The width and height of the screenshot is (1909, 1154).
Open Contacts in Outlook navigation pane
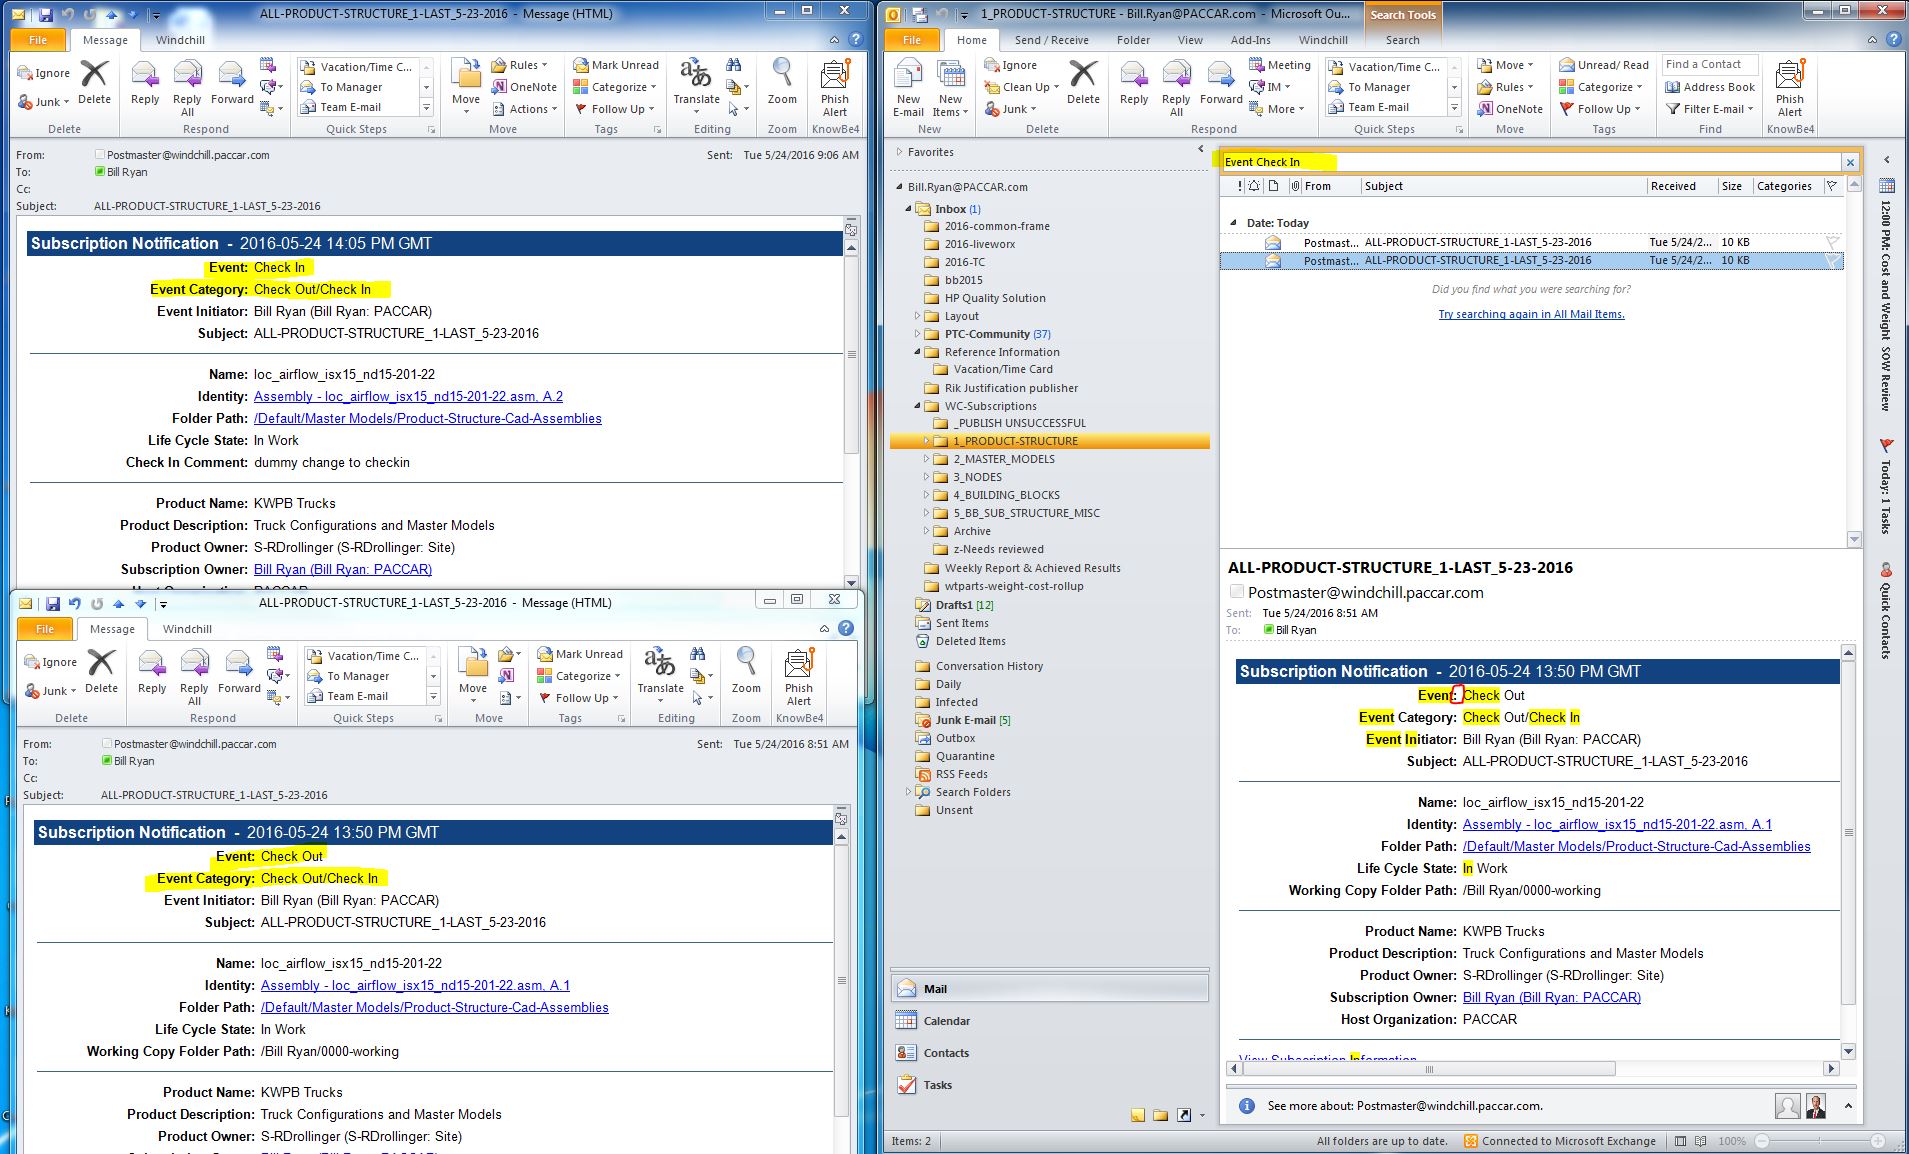1049,1053
